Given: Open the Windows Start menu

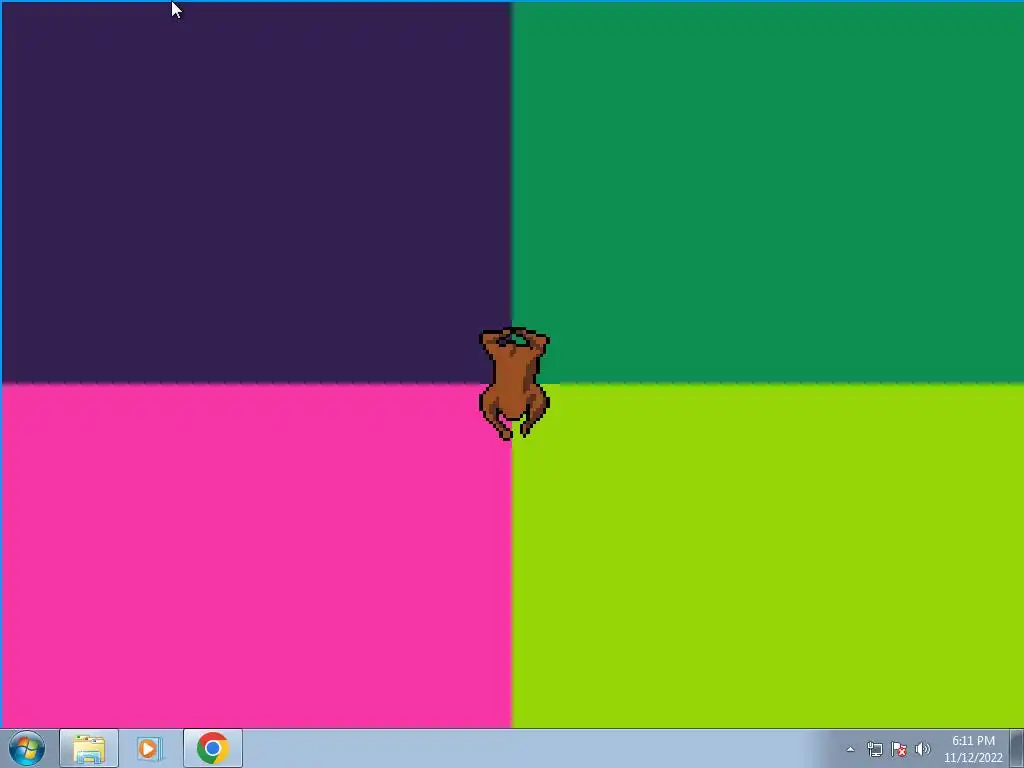Looking at the screenshot, I should (x=27, y=748).
